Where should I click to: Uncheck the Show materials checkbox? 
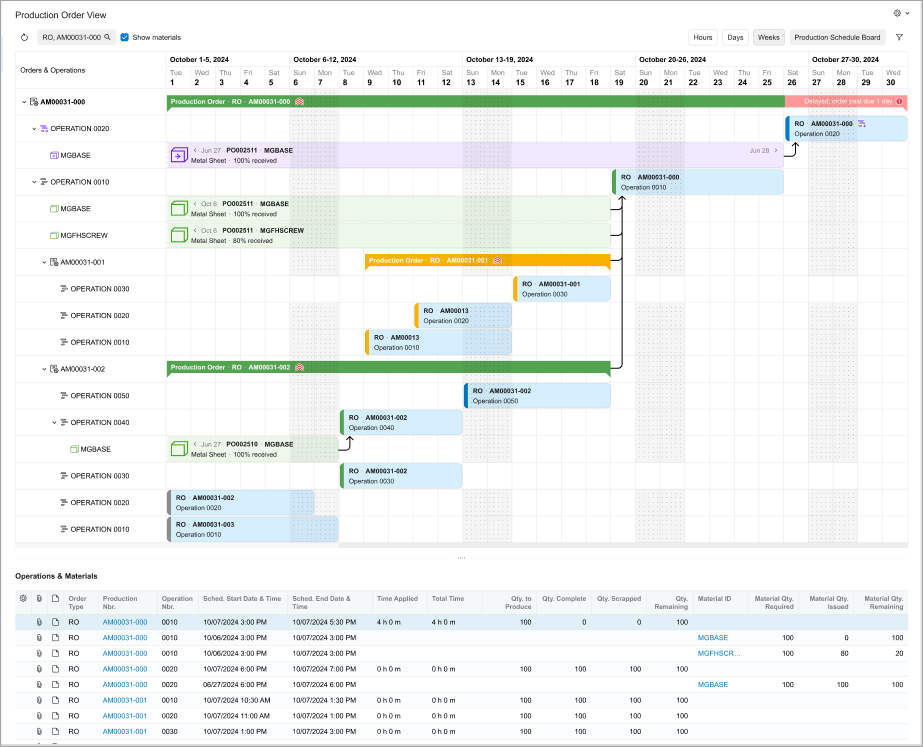125,37
